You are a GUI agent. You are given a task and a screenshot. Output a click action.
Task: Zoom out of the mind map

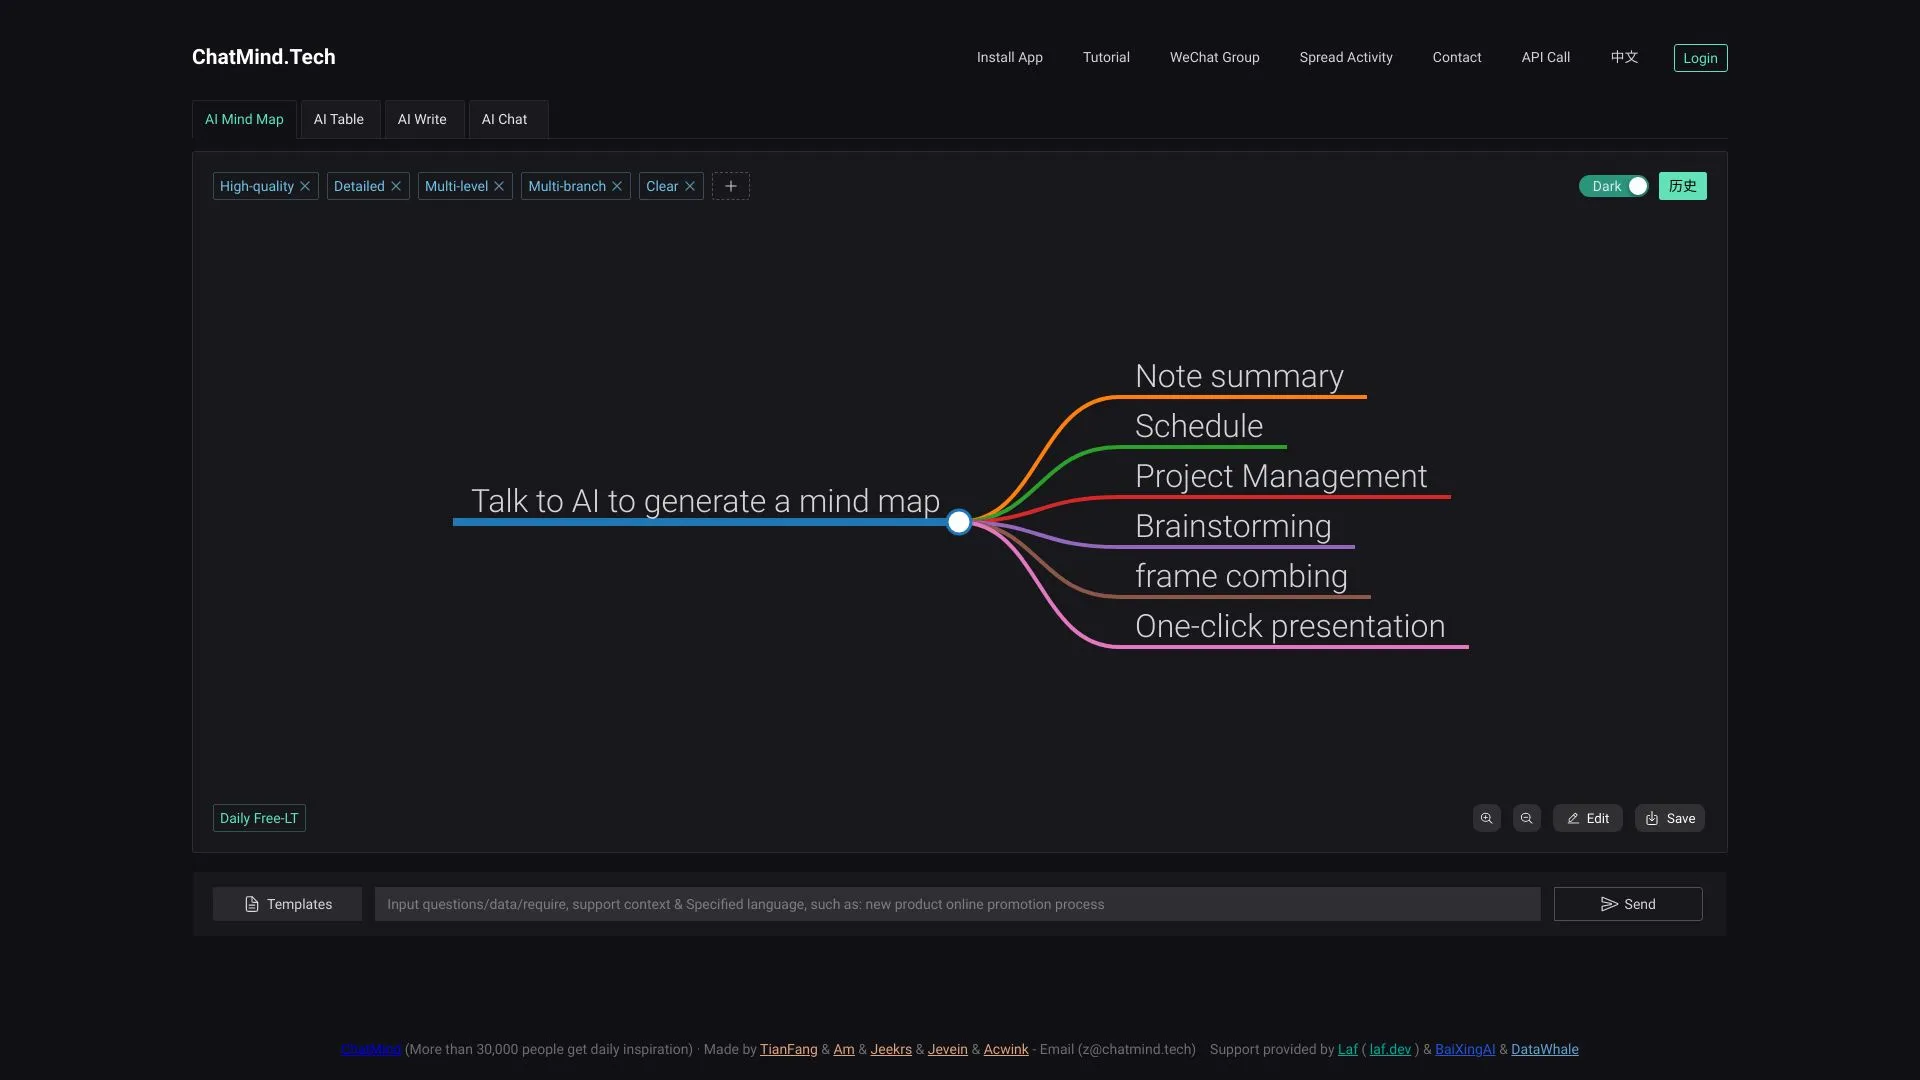click(x=1526, y=818)
